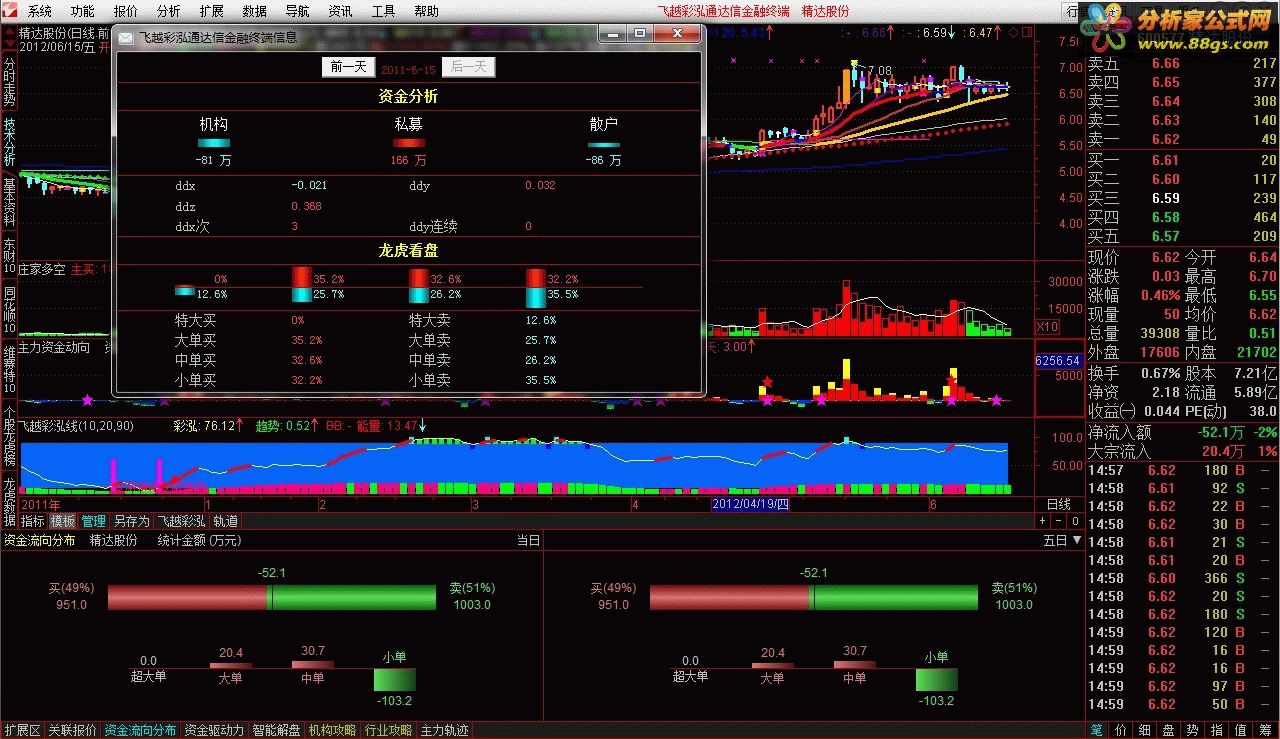Click the 管理 tab
1280x739 pixels.
(x=94, y=521)
